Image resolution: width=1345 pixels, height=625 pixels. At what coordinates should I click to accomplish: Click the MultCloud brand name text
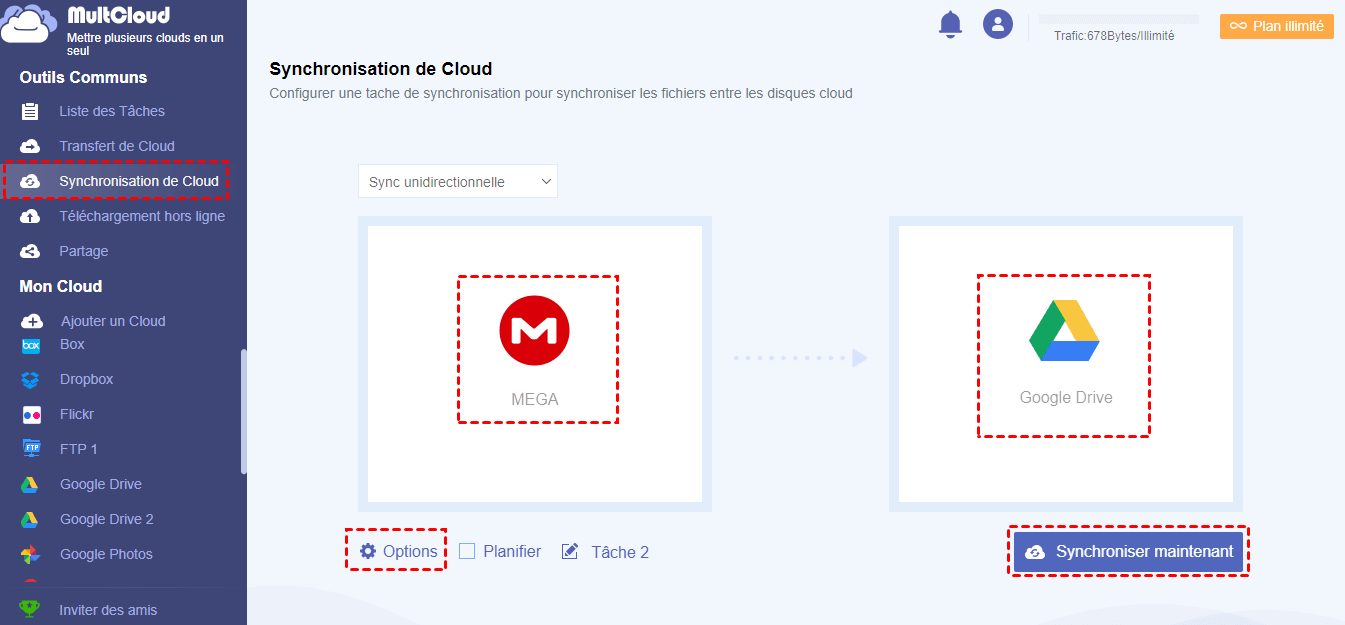point(118,15)
